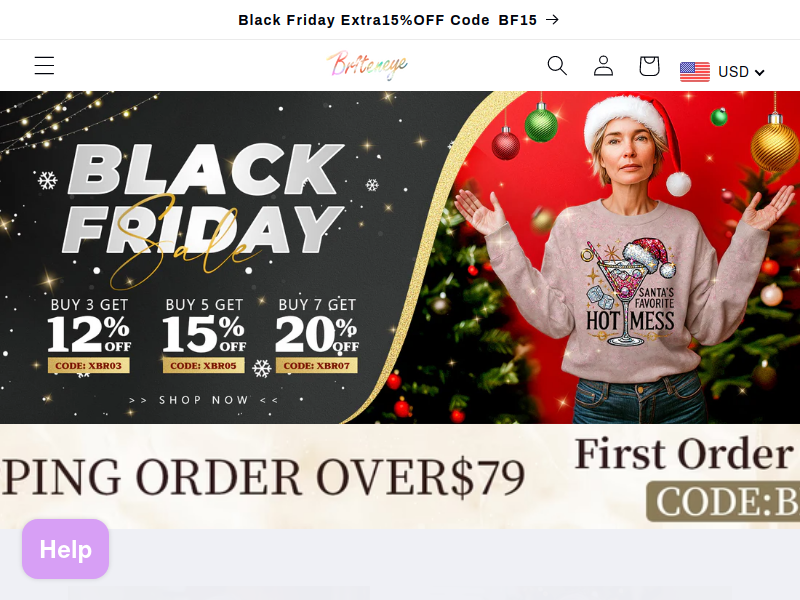Click the CODE: XBR03 coupon badge
Screen dimensions: 800x600
(89, 365)
